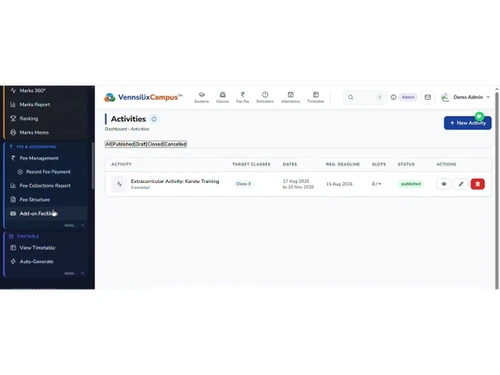
Task: Filter activities by Cancelled
Action: [175, 144]
